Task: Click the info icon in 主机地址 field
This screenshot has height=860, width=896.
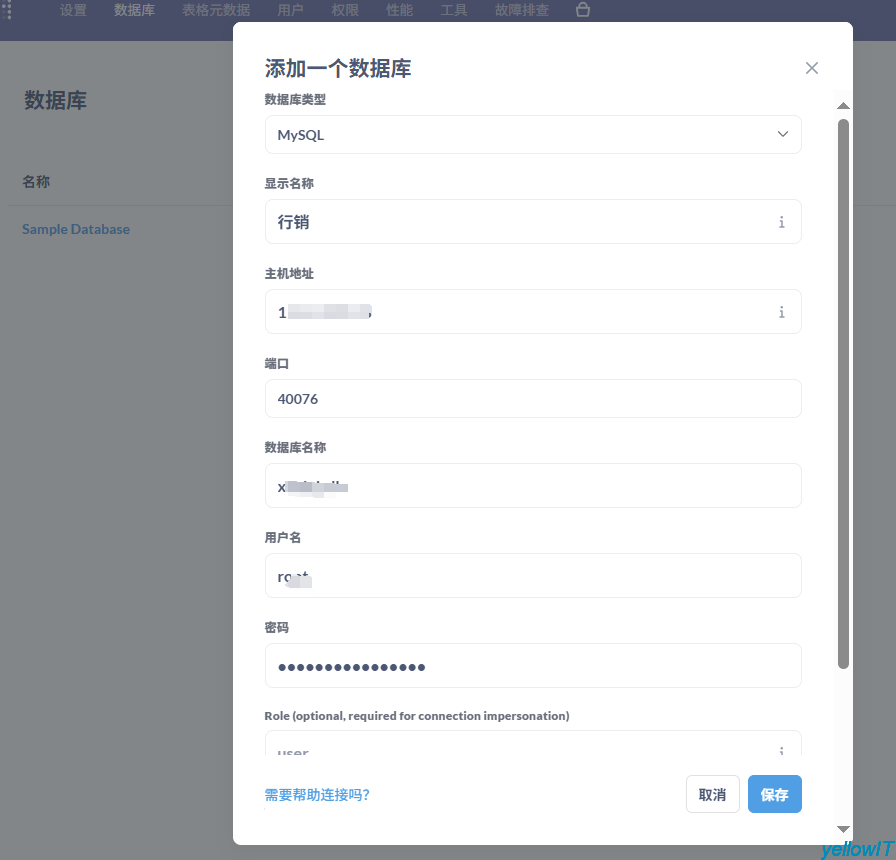Action: click(x=781, y=312)
